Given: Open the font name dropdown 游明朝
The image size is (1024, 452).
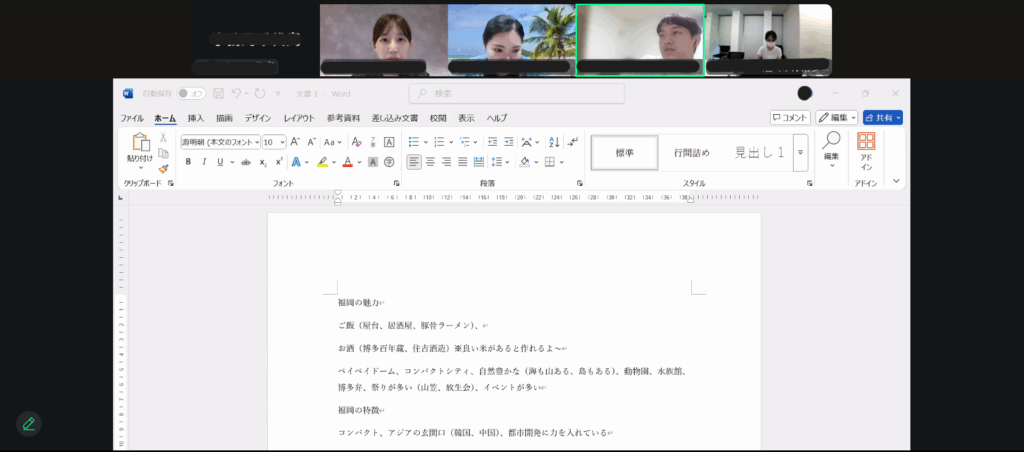Looking at the screenshot, I should 220,142.
